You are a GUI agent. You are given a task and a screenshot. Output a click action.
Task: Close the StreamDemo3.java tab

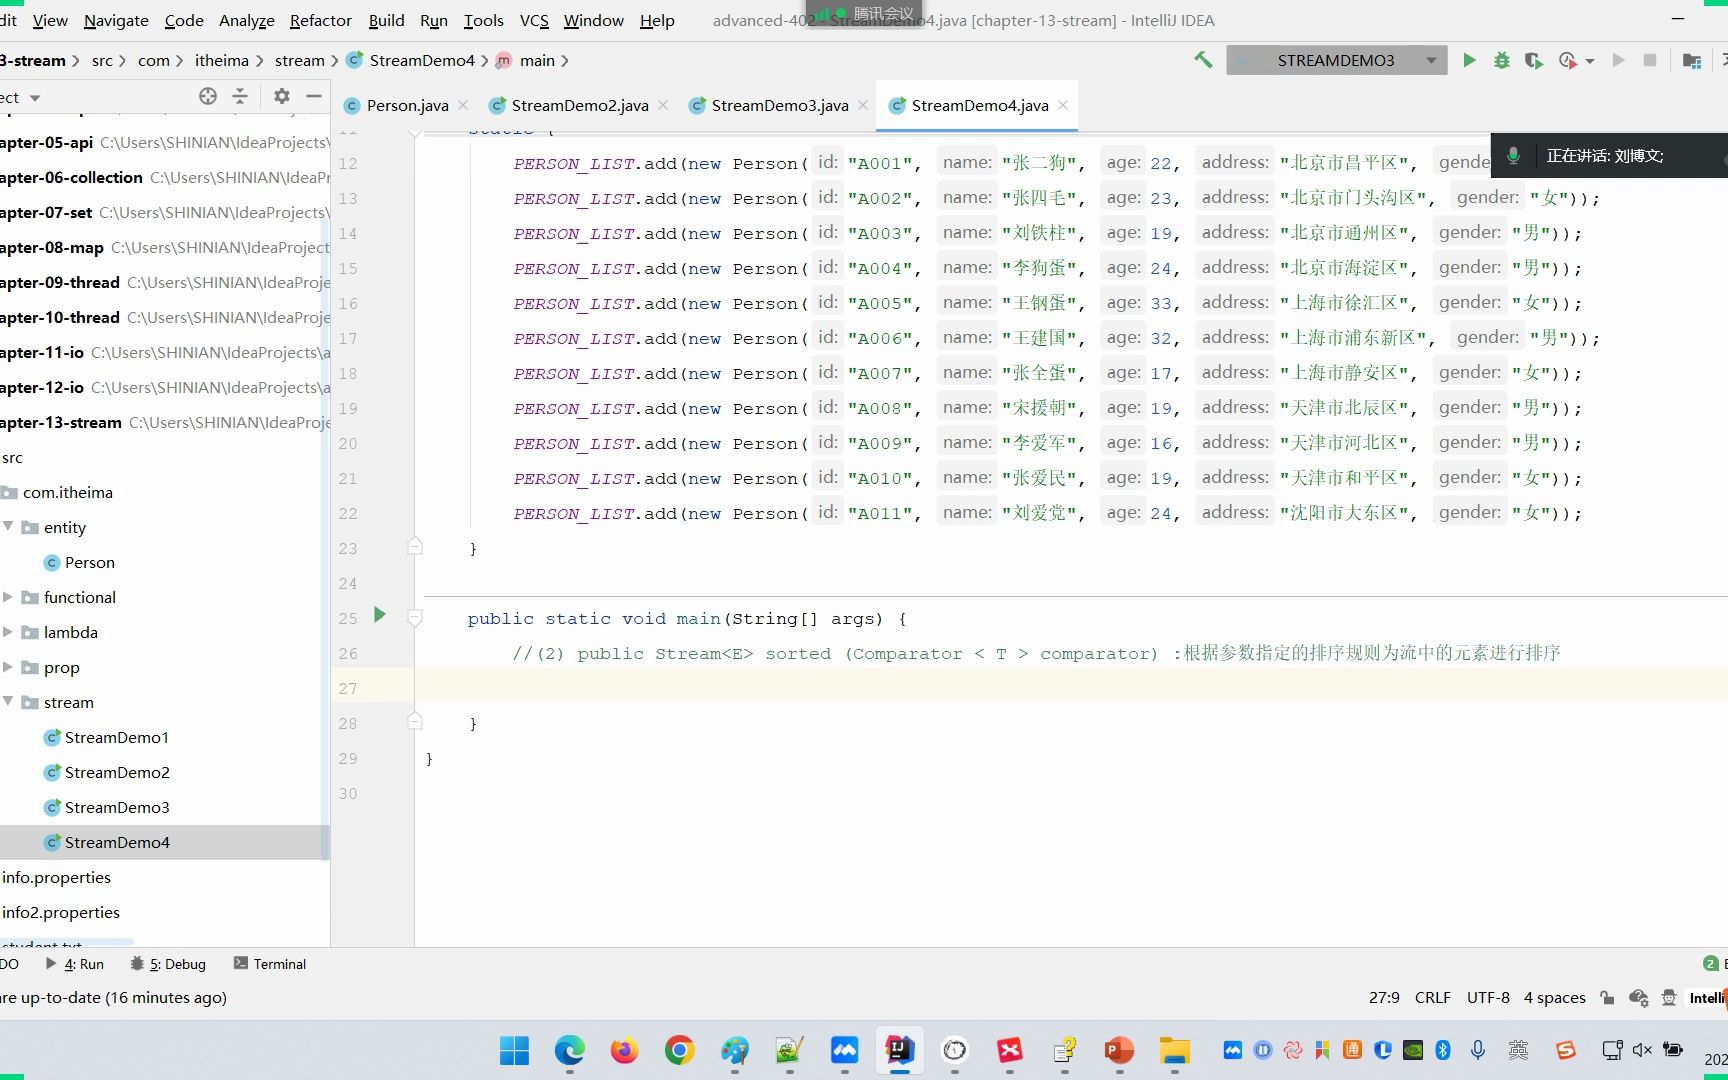click(x=863, y=105)
